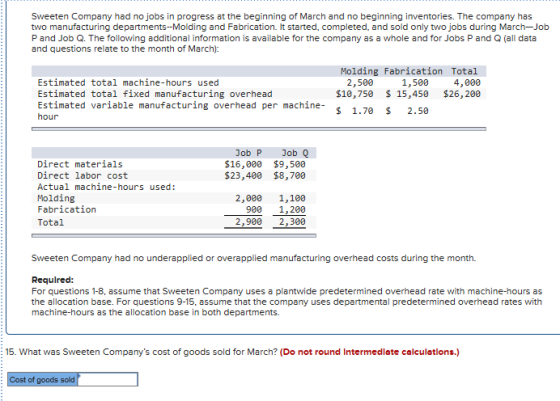Select the 2,500 Molding machine-hours value
This screenshot has width=560, height=401.
tap(360, 83)
